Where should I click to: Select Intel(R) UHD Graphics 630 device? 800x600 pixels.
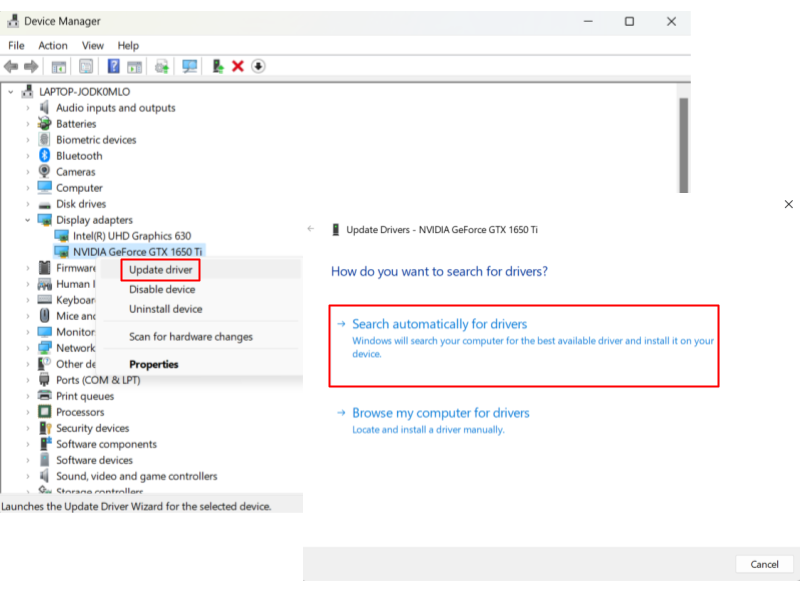[x=132, y=236]
